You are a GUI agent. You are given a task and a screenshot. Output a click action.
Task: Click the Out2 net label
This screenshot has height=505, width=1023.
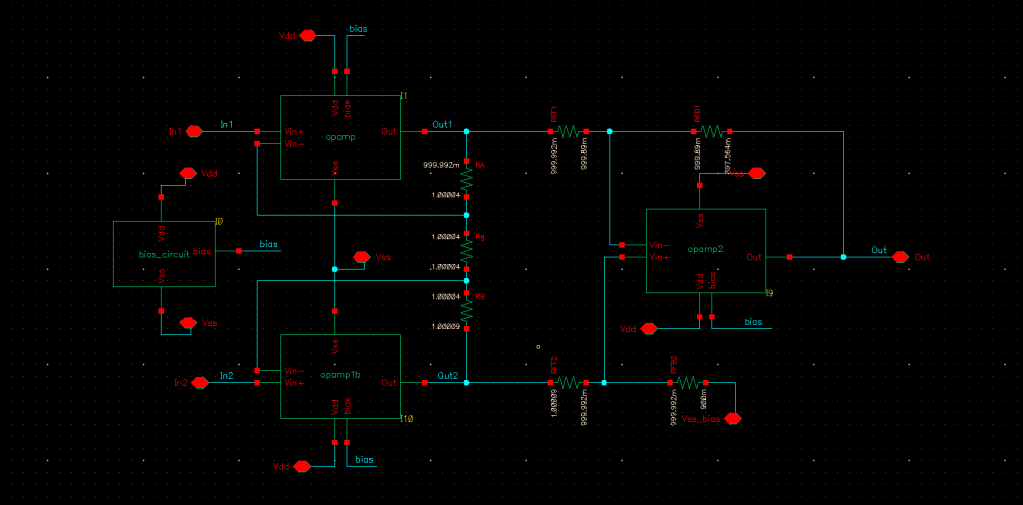pos(448,376)
